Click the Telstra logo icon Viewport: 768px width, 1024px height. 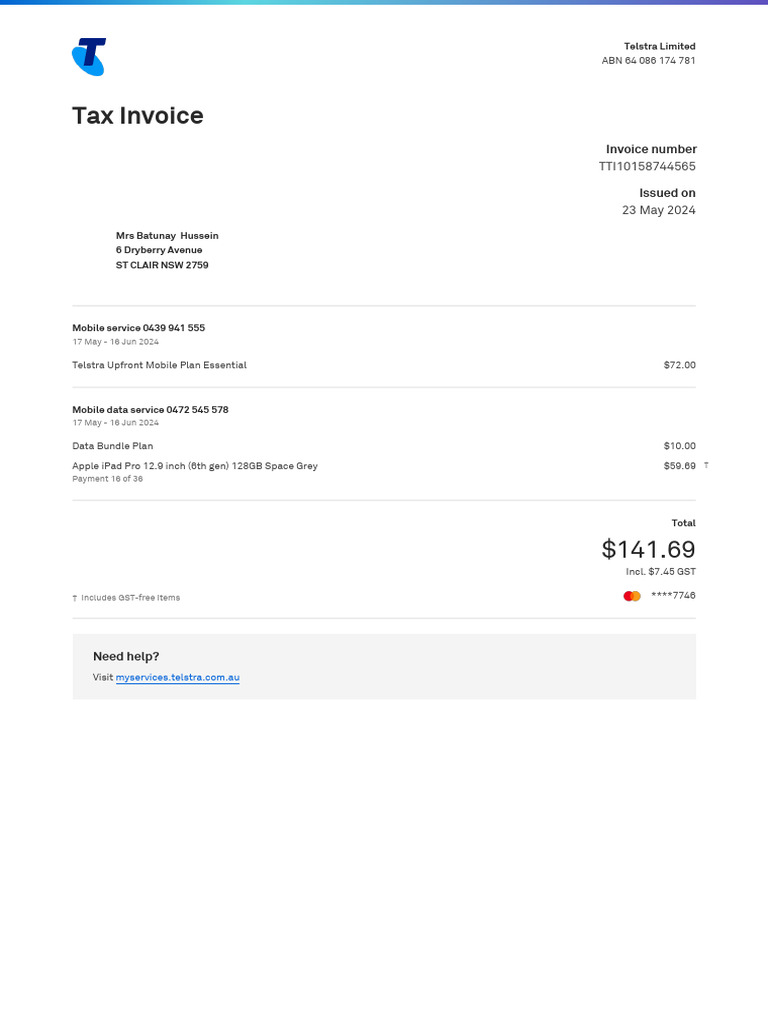[x=89, y=57]
